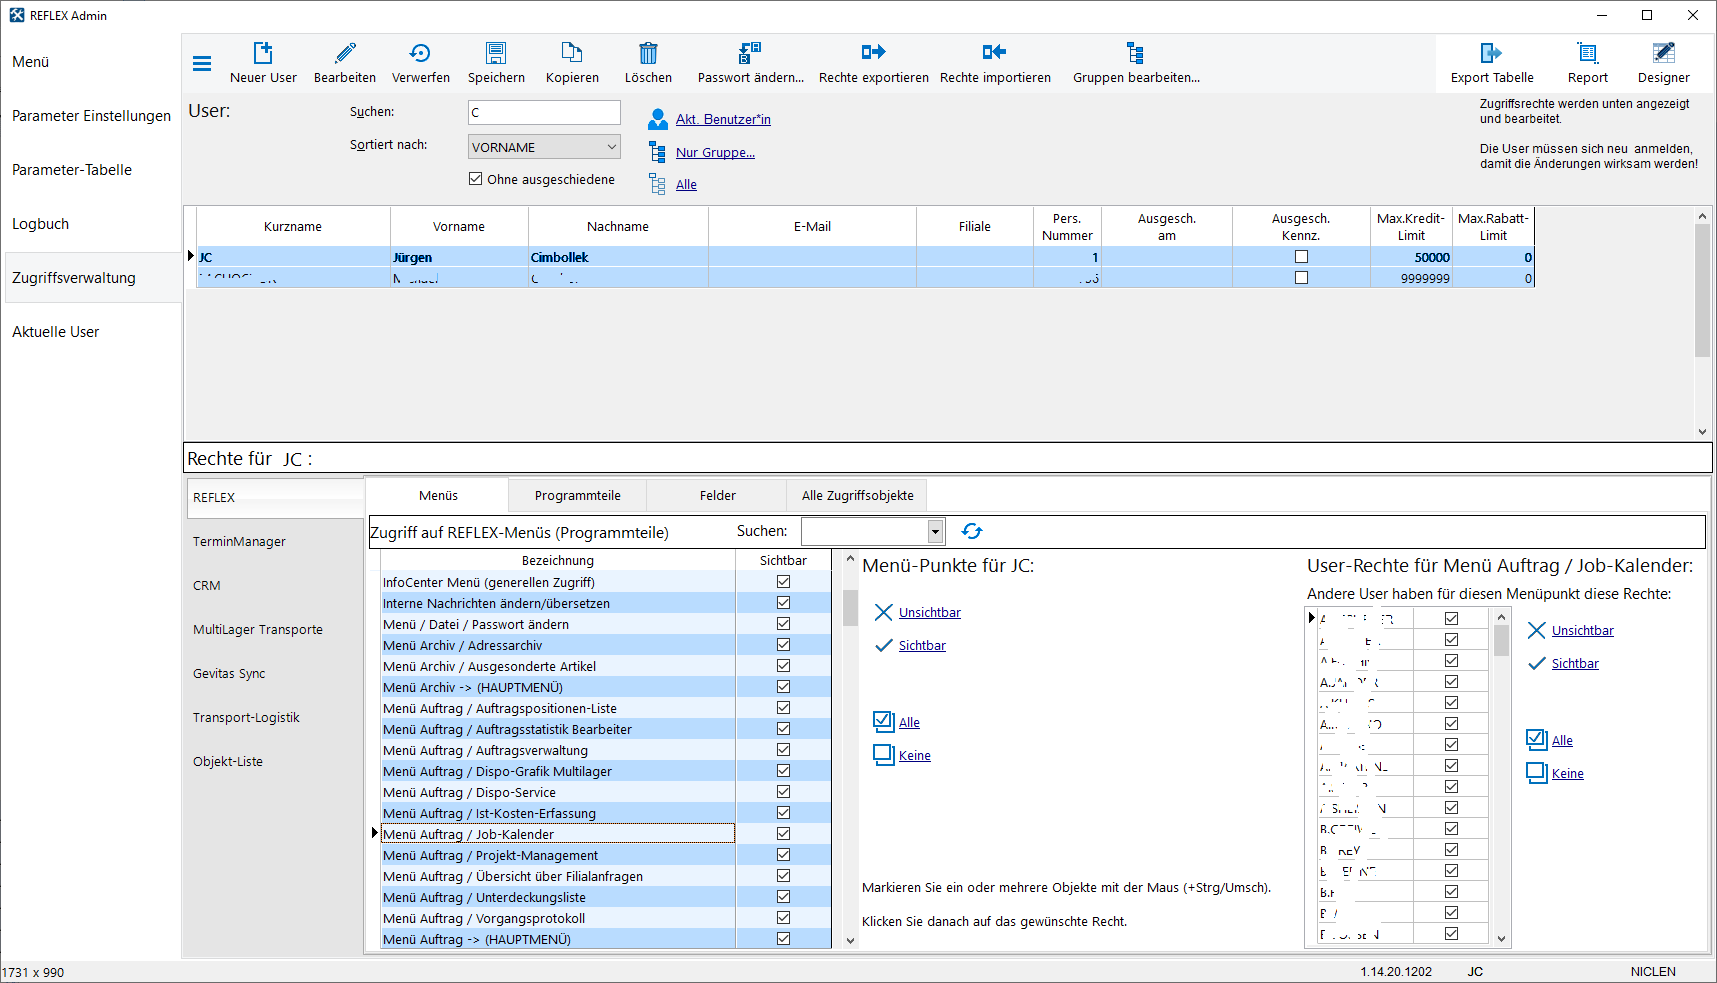Import rights with Rechte importieren
The width and height of the screenshot is (1717, 983).
[995, 63]
